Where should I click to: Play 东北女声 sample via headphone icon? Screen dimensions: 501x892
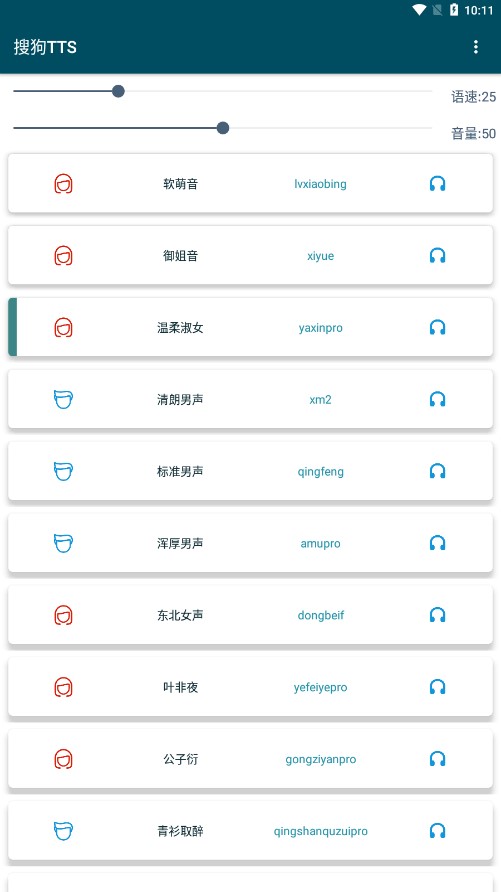pos(437,615)
